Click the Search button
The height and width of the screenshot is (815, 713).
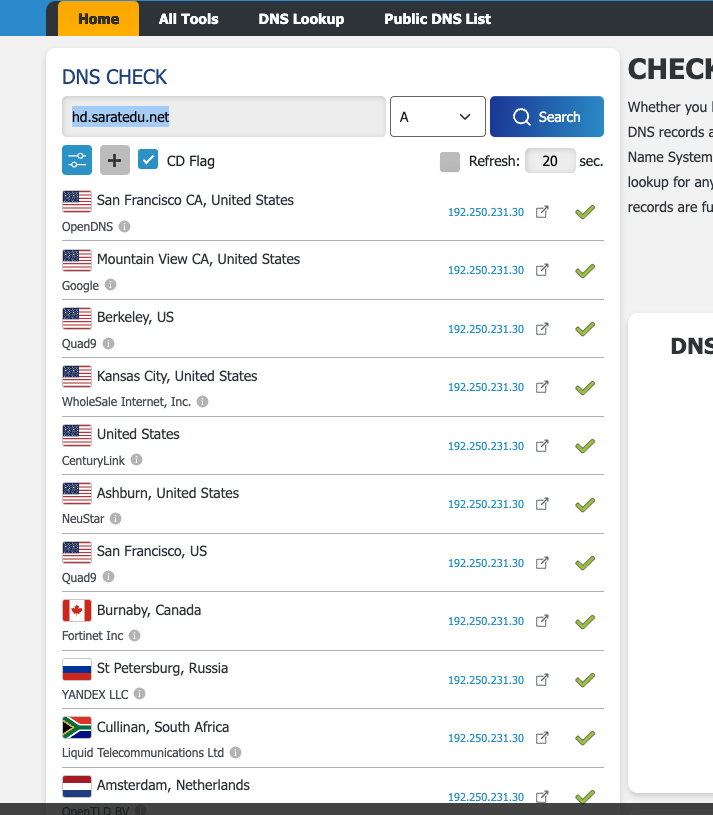tap(546, 116)
